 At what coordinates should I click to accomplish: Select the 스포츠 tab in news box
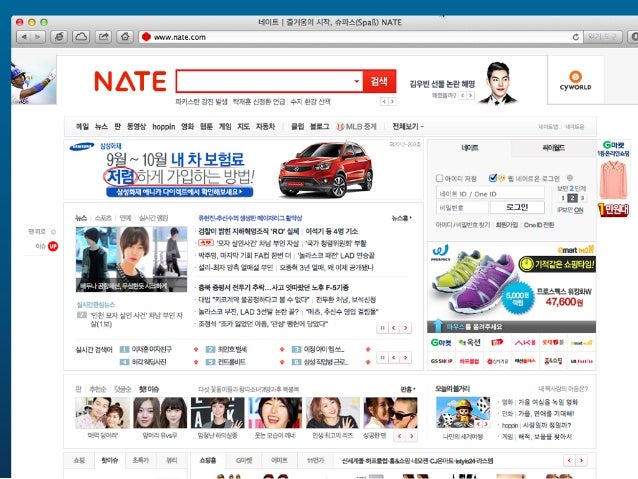pyautogui.click(x=103, y=218)
